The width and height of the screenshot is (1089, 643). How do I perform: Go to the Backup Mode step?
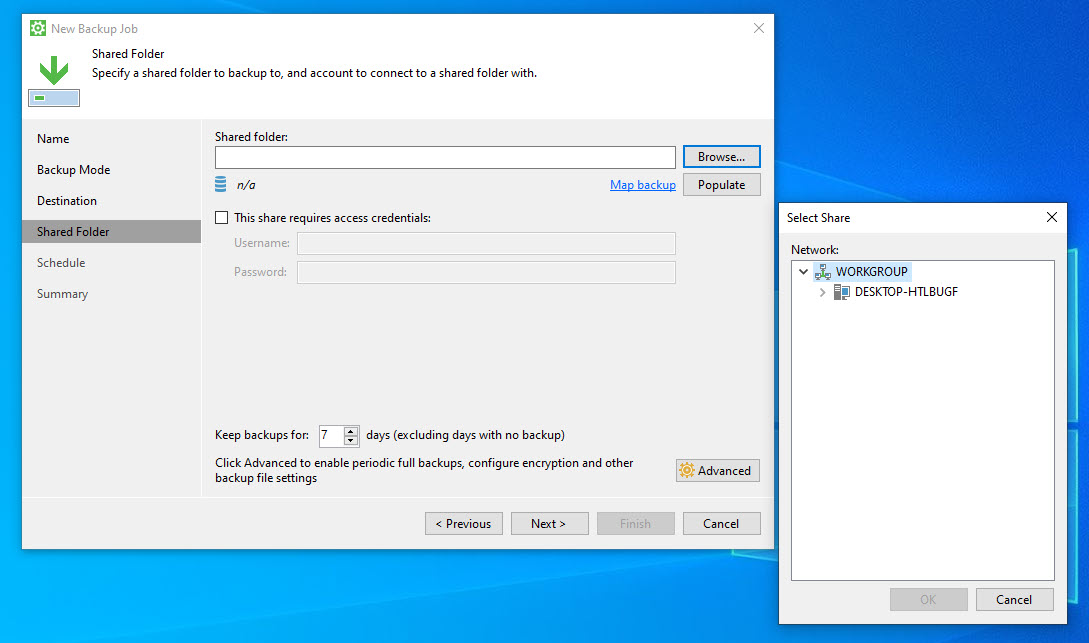pos(74,169)
